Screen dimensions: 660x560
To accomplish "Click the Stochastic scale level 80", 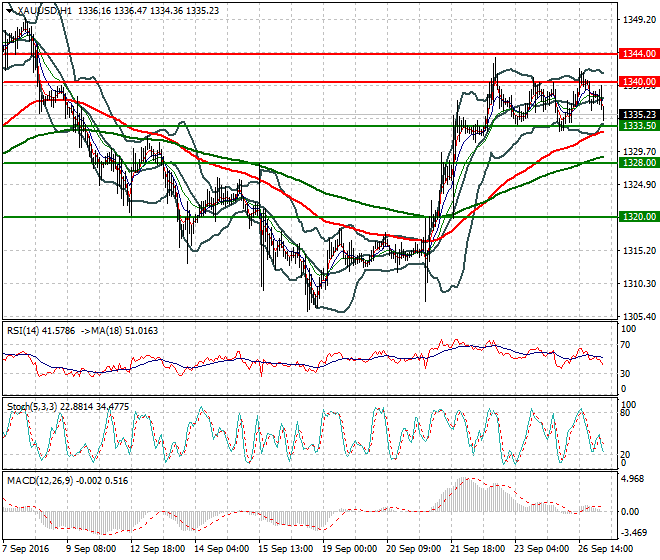I will [625, 413].
